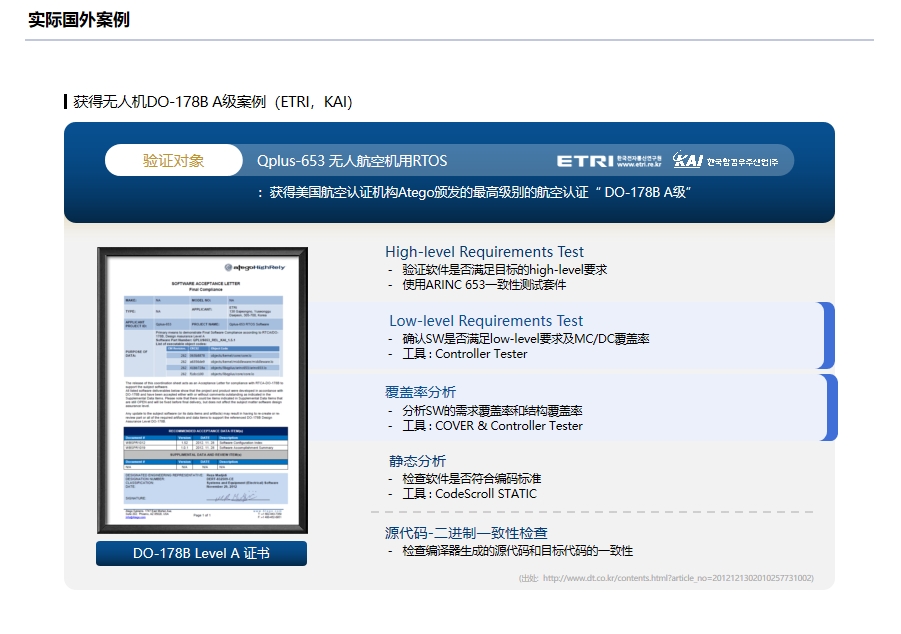Click line 检查软件是否符合编码标准
Screen dimensions: 901x634
click(x=471, y=478)
